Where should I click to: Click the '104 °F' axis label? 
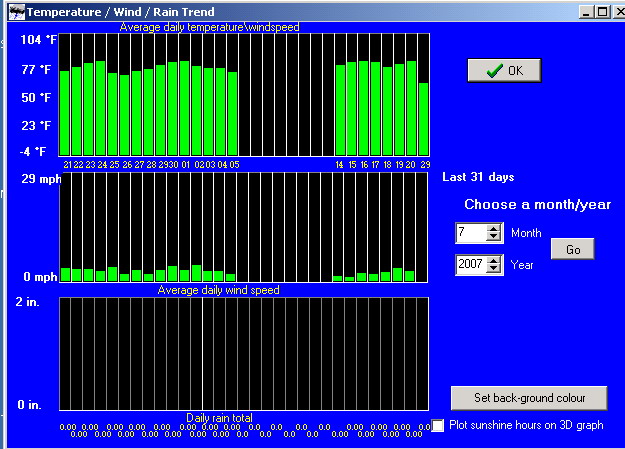[39, 39]
